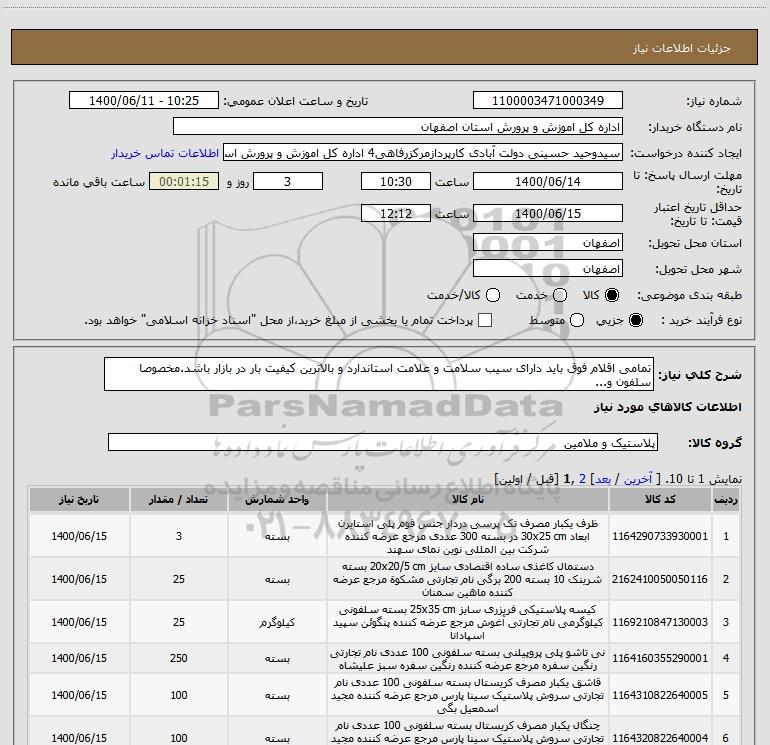
Task: Click the شرح کلی نیاز description box
Action: click(x=379, y=374)
